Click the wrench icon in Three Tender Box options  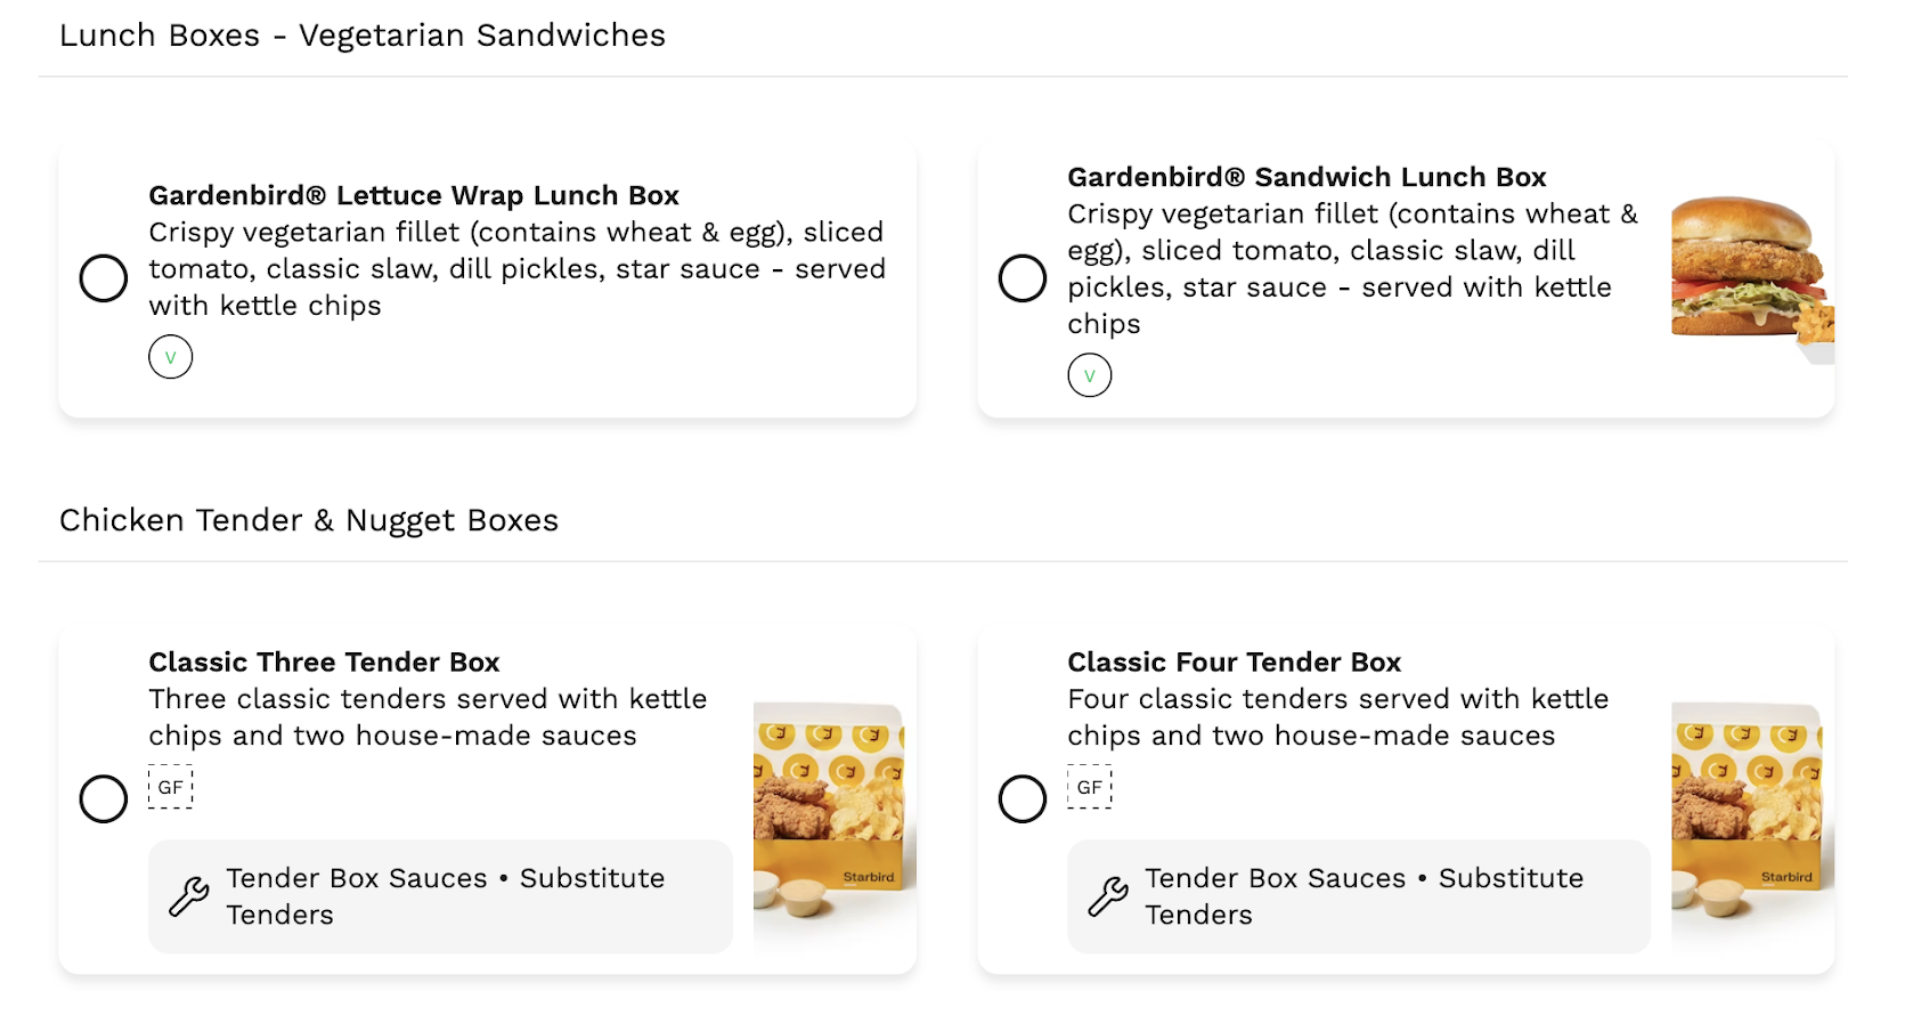pos(189,896)
